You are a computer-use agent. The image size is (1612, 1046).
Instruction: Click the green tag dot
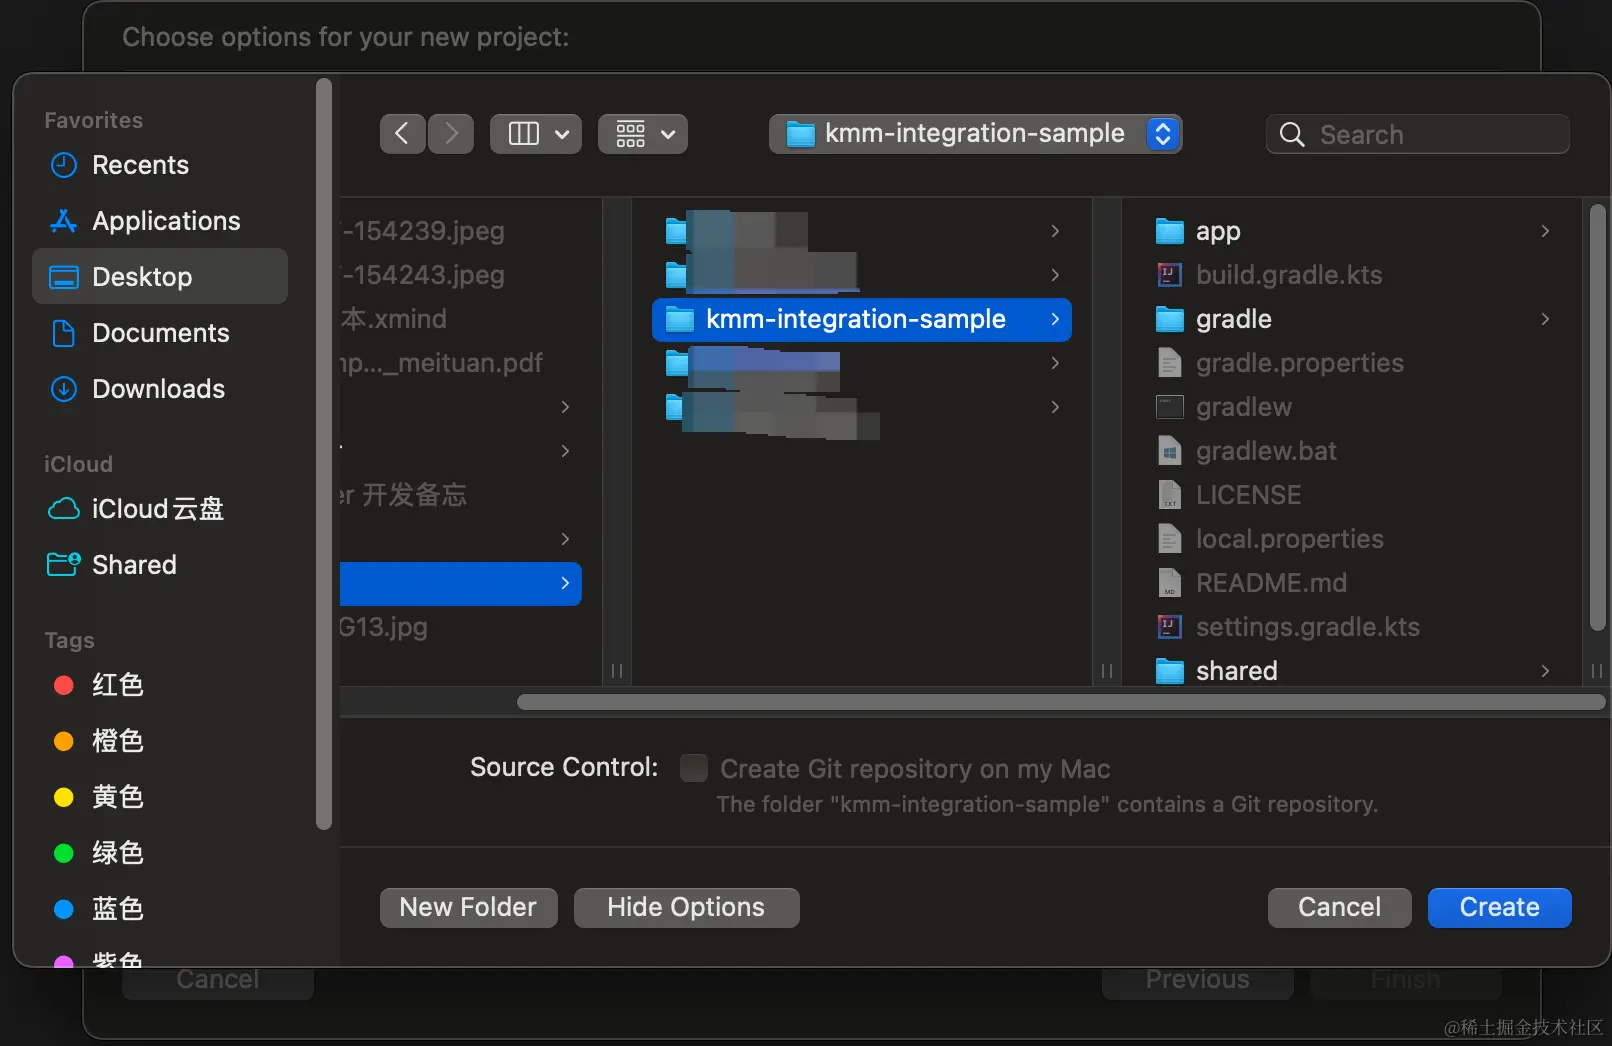click(64, 853)
